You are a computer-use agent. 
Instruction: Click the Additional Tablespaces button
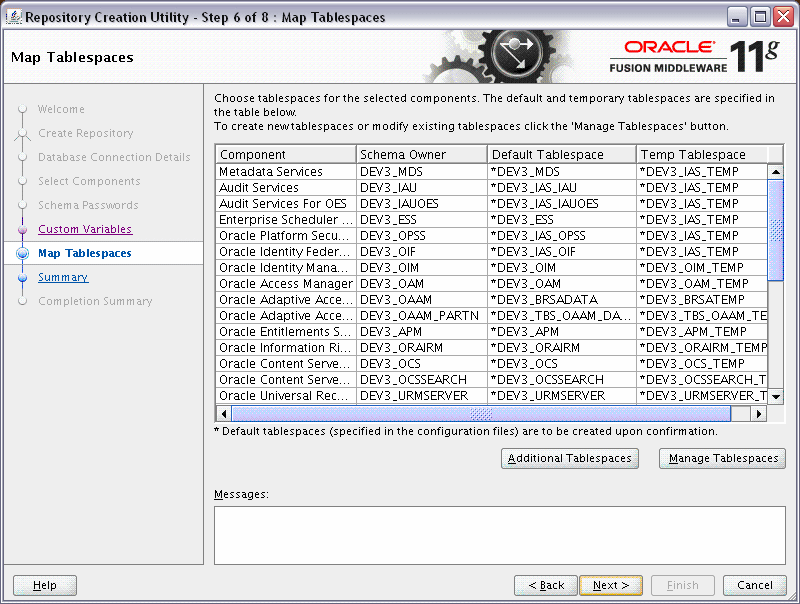569,458
